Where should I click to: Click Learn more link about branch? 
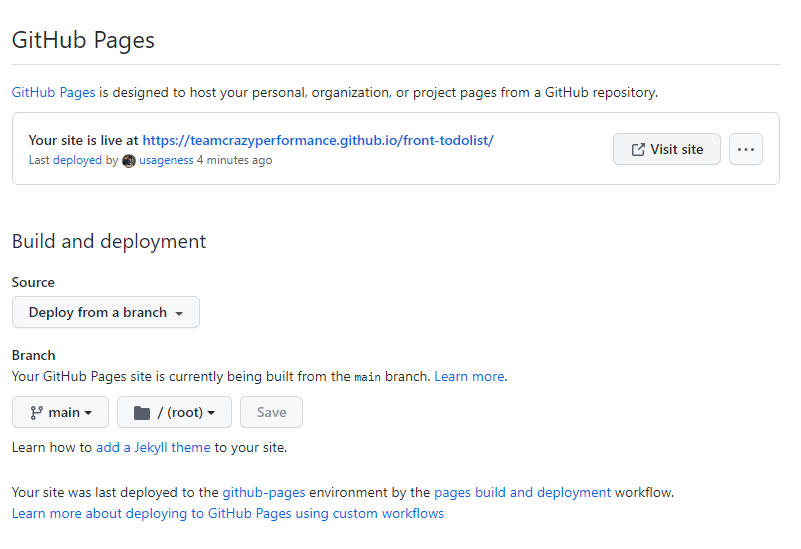[469, 376]
